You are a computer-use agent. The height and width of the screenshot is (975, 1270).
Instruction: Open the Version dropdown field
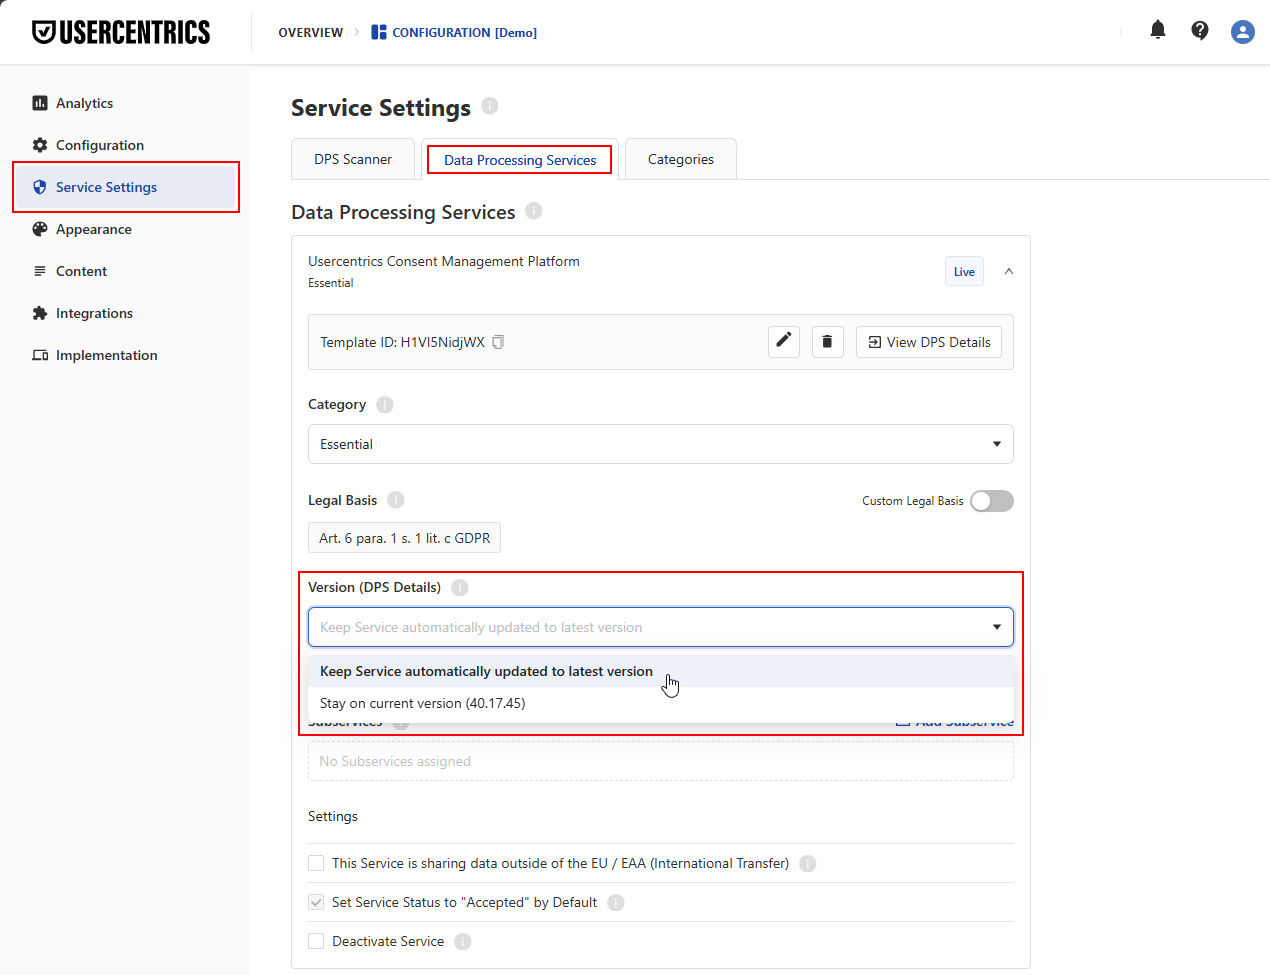pos(661,627)
